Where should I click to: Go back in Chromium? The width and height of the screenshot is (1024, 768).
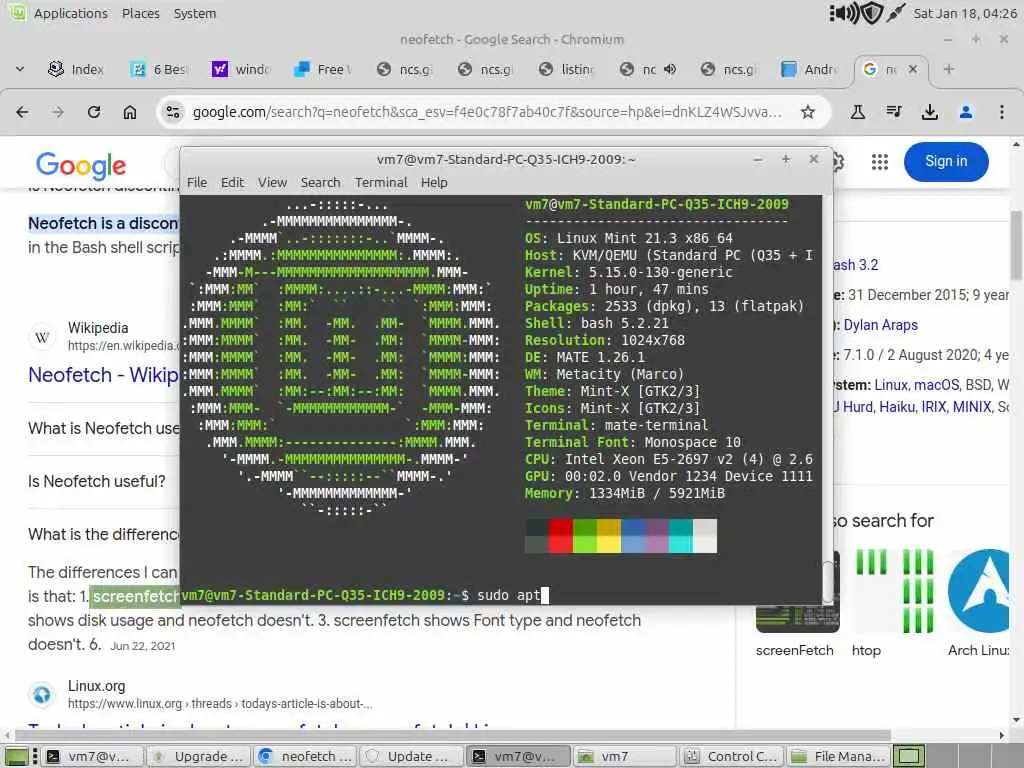22,112
